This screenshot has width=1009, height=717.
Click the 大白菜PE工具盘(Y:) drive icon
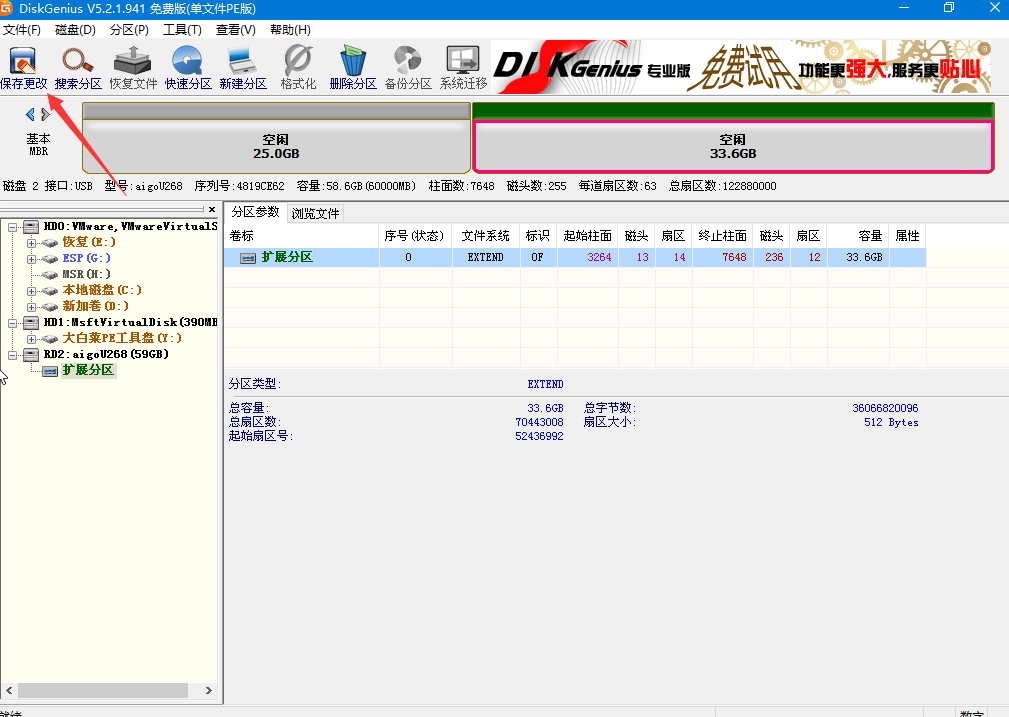point(50,339)
